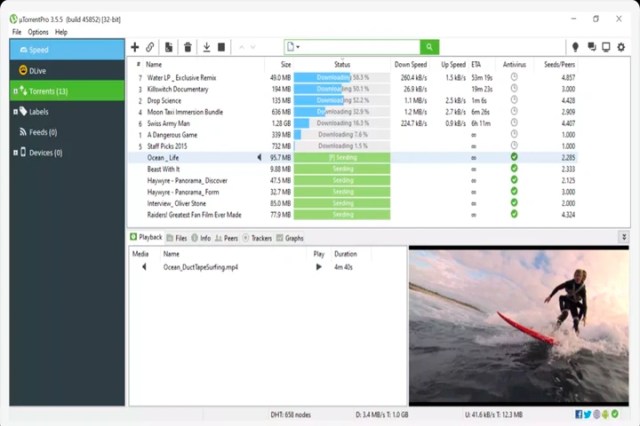Click antivirus clock icon for Water LP row
This screenshot has height=426, width=640.
pos(514,77)
